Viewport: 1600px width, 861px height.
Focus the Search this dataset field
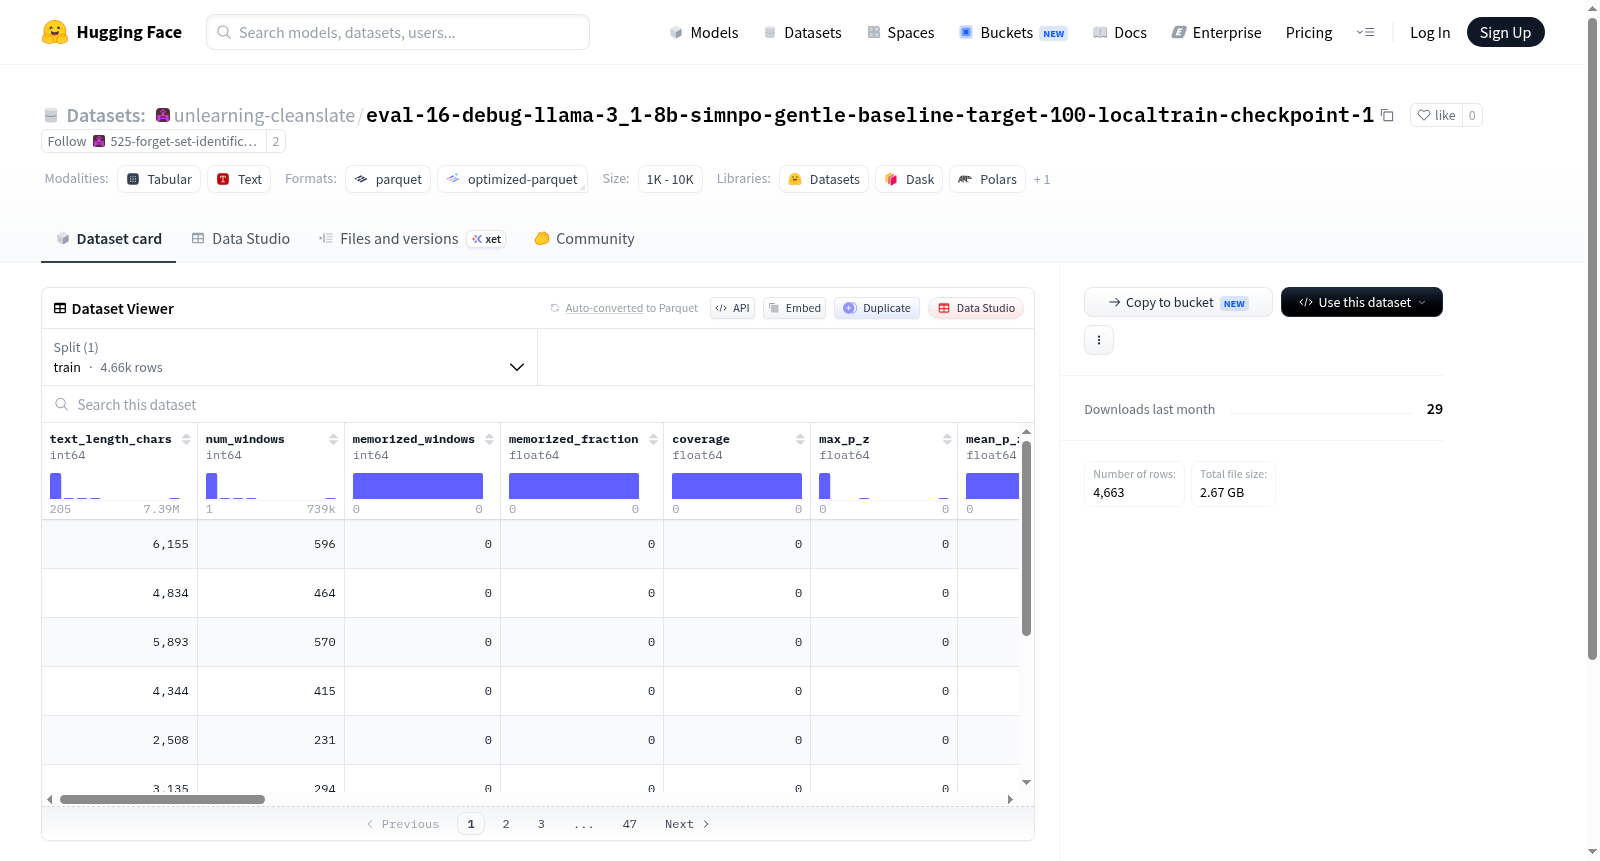(x=538, y=405)
